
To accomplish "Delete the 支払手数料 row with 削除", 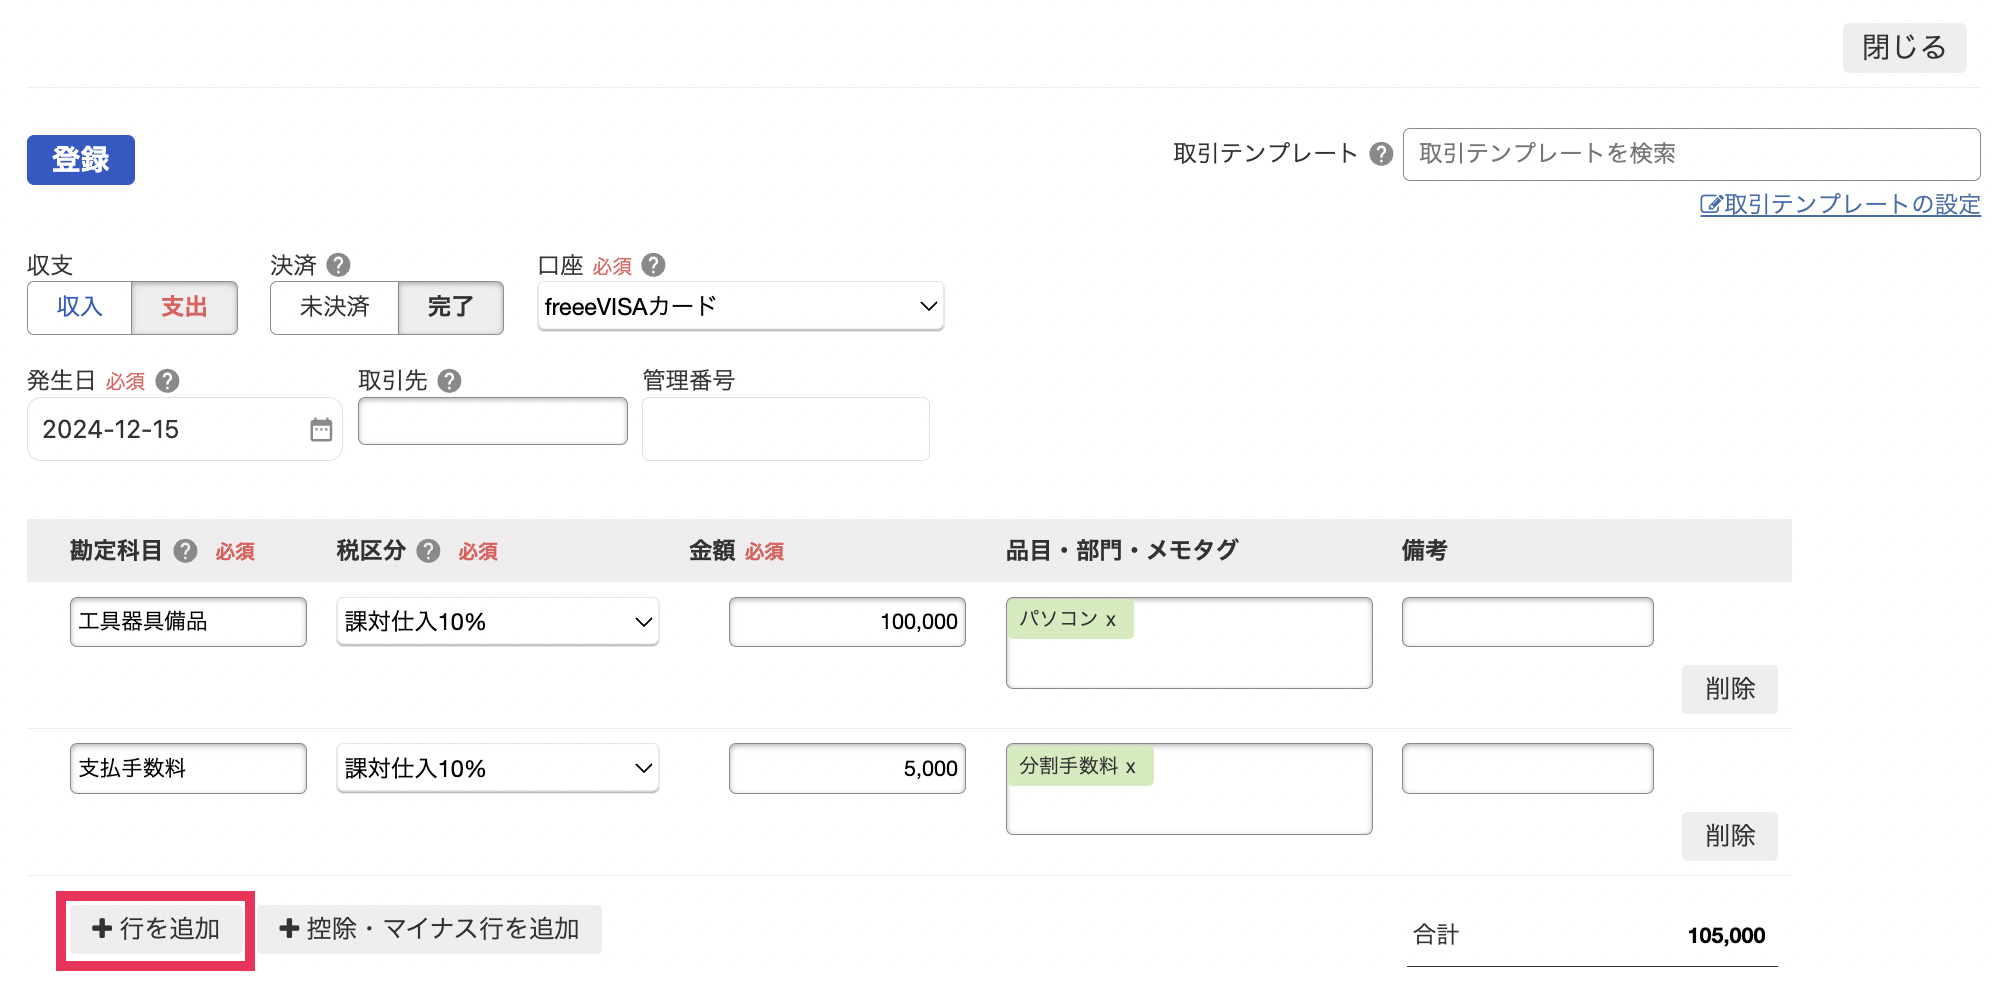I will [1730, 836].
